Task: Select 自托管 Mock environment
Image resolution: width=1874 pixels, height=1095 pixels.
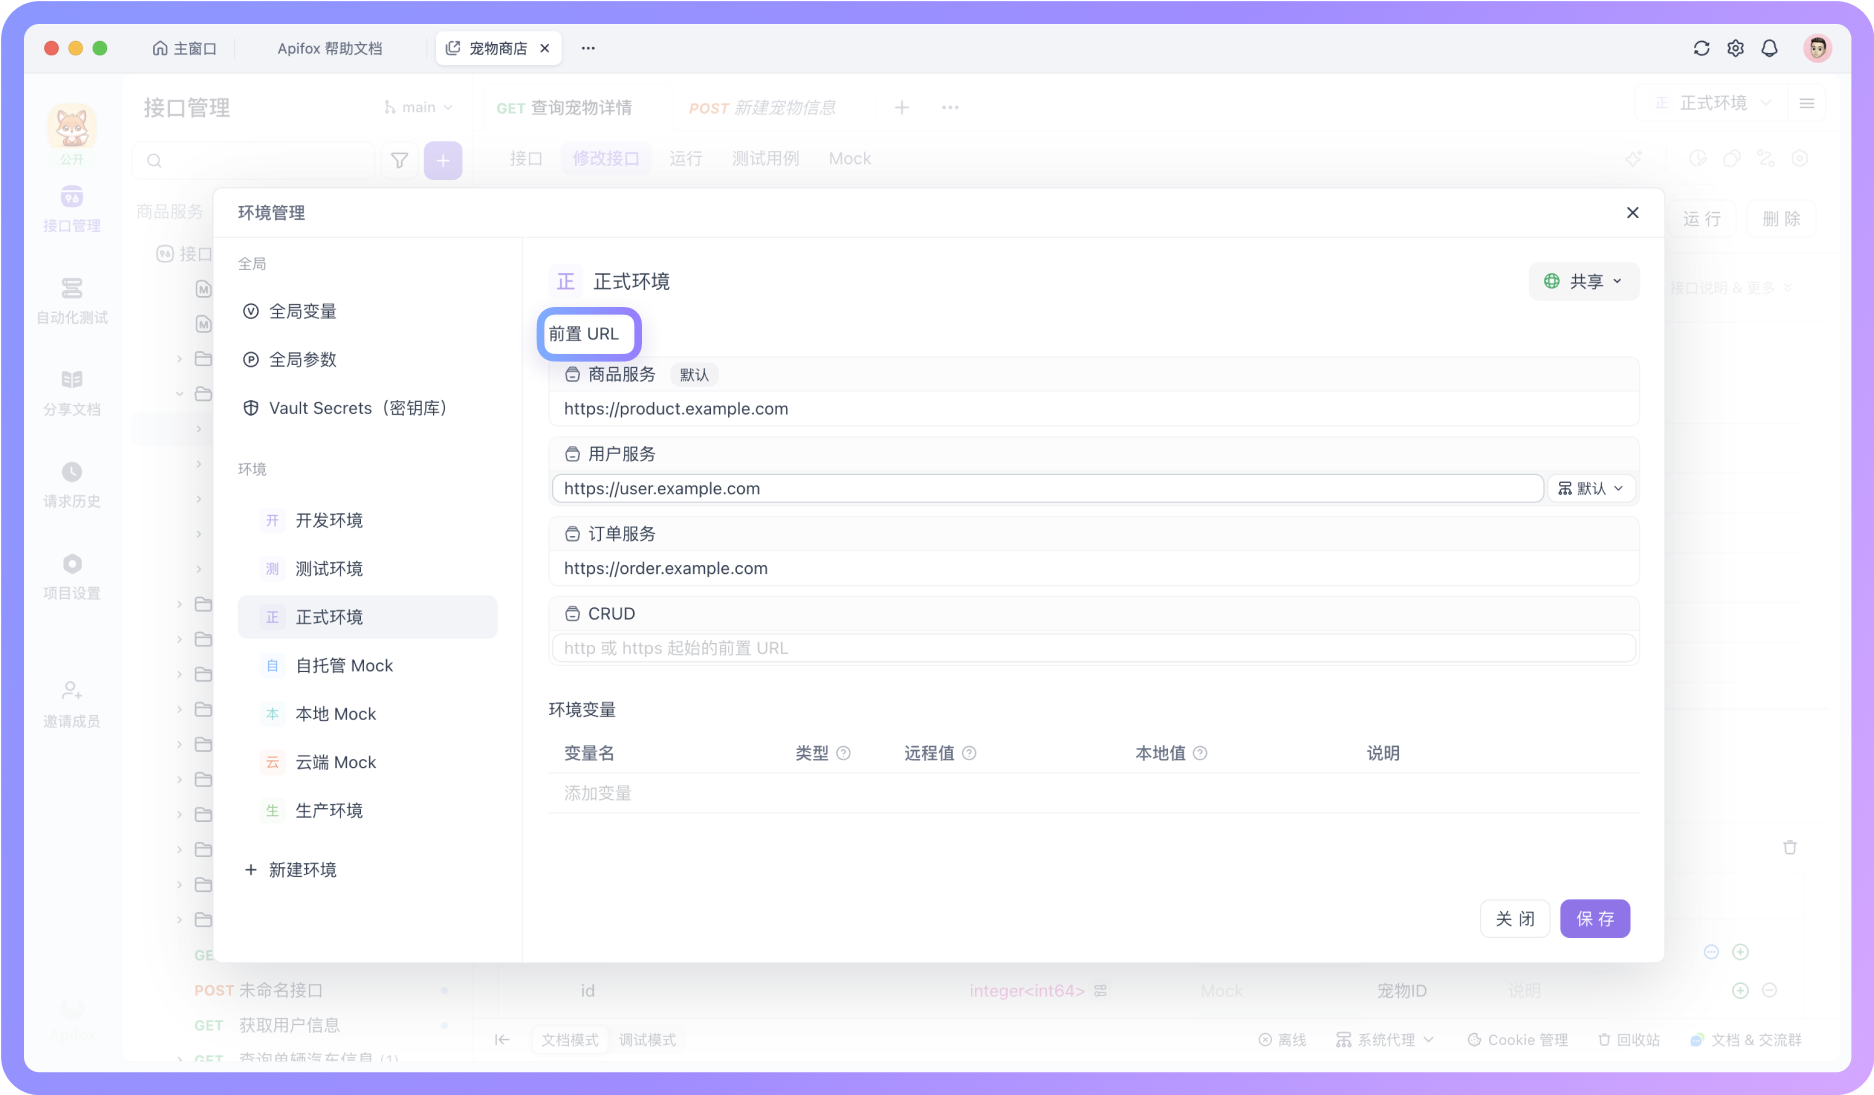Action: coord(368,665)
